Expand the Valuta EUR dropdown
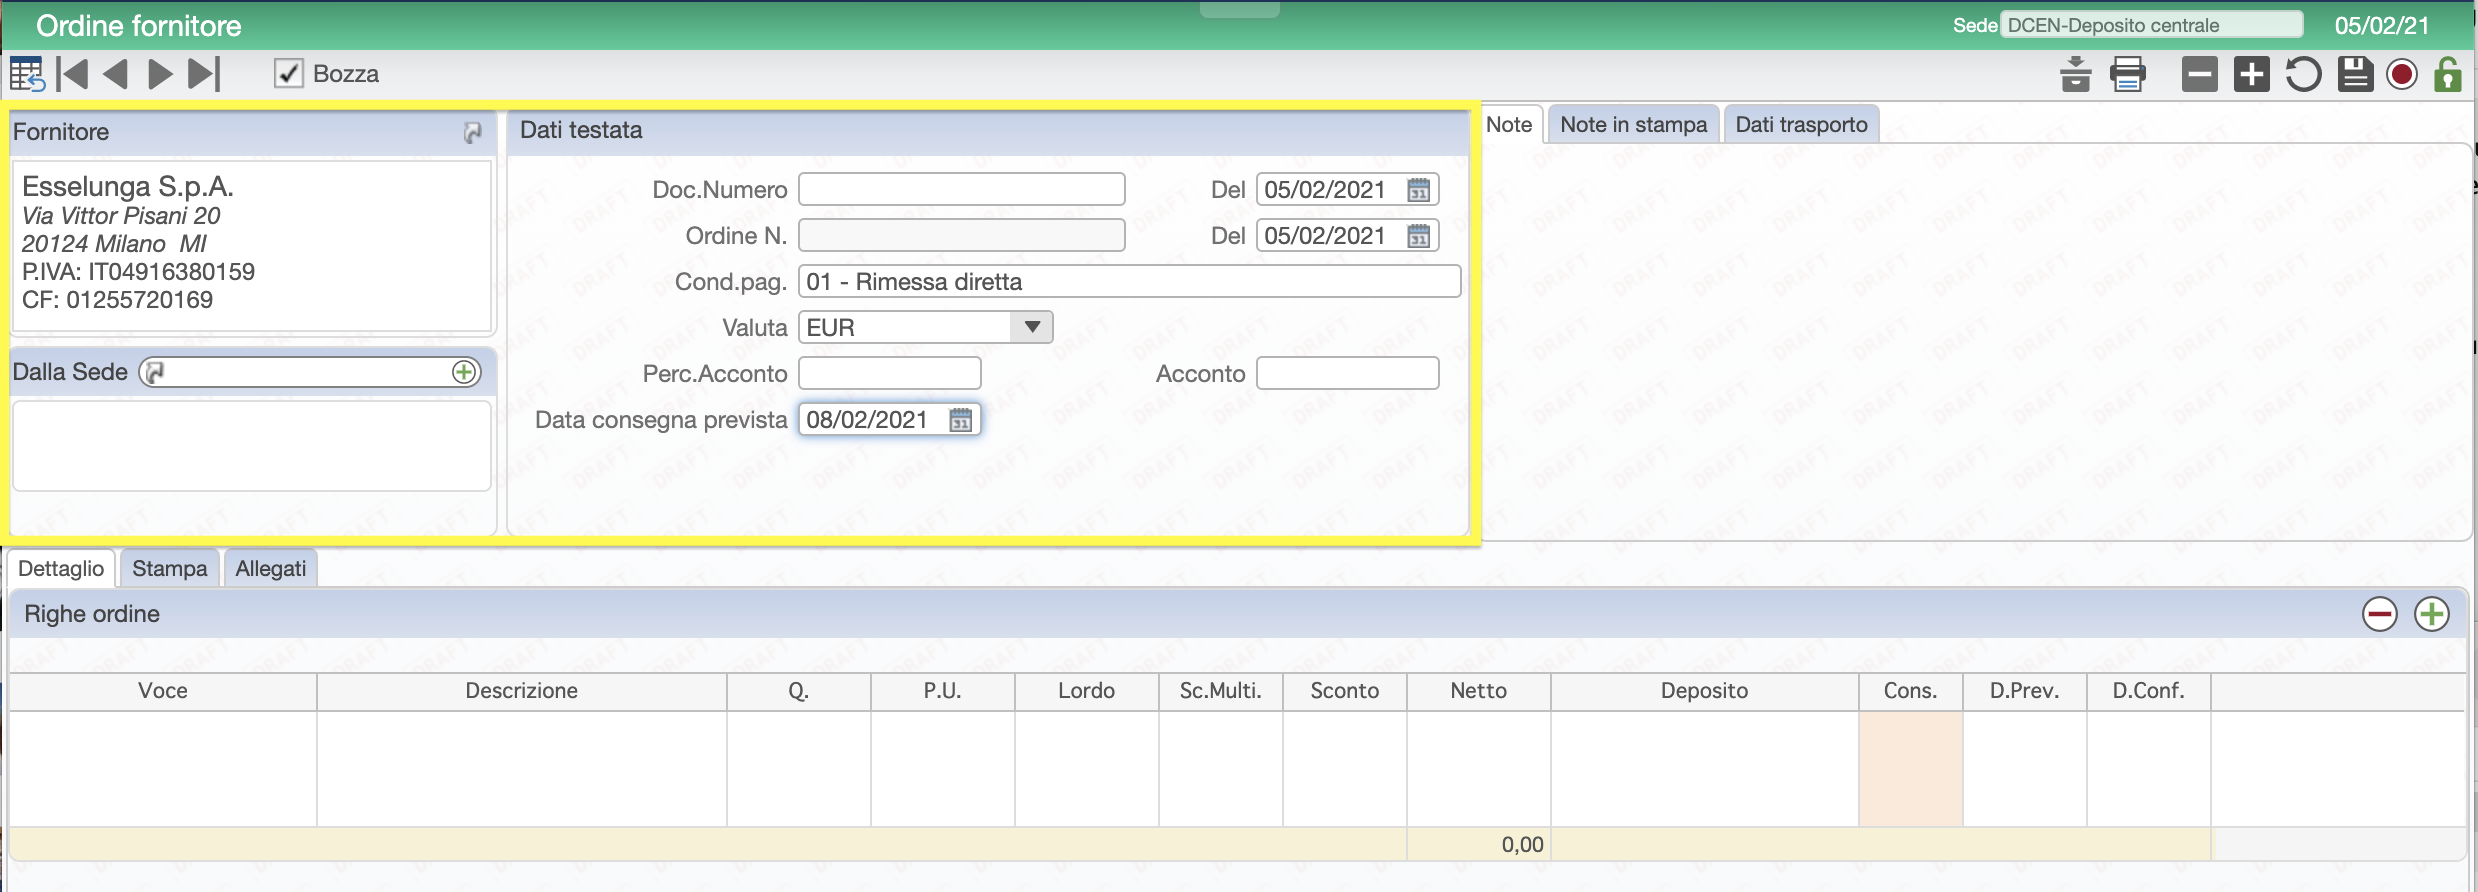 (x=1032, y=327)
